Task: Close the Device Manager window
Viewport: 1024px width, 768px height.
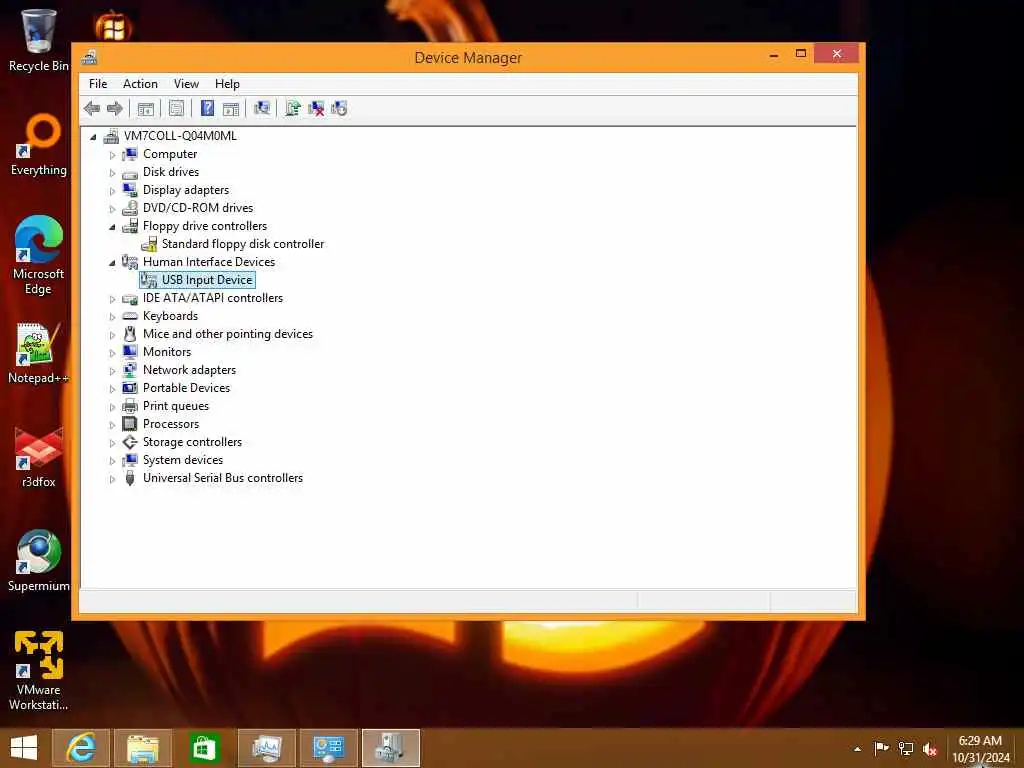Action: pyautogui.click(x=837, y=54)
